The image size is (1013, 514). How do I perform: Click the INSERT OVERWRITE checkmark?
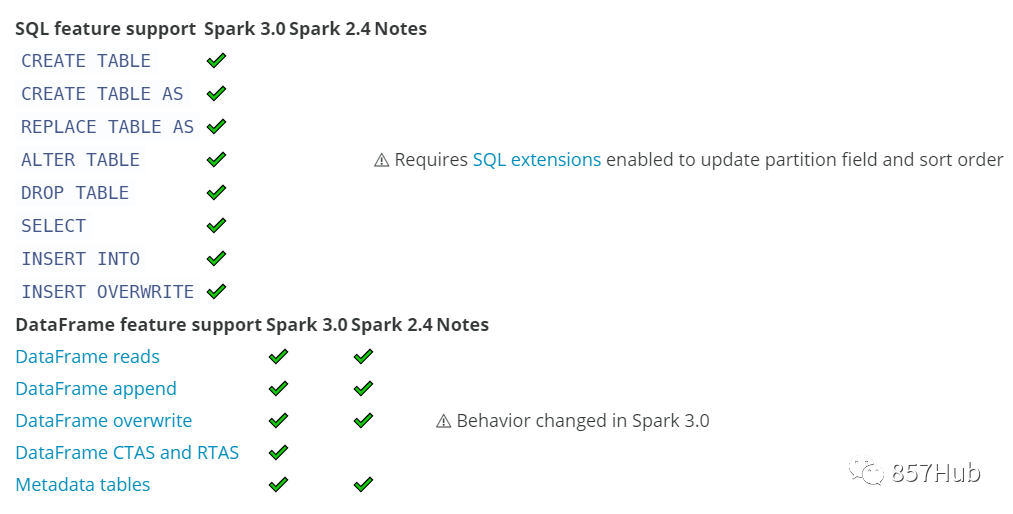pyautogui.click(x=216, y=292)
